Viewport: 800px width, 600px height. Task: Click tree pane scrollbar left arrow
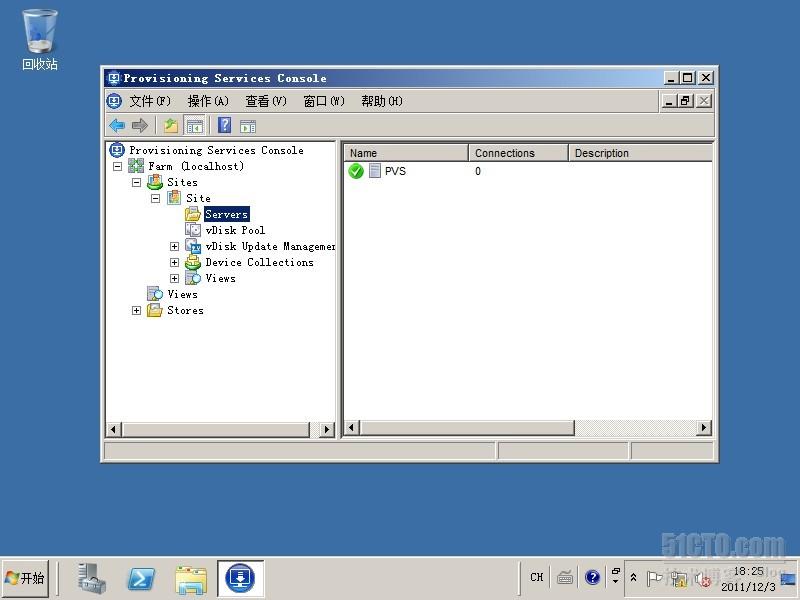(x=113, y=430)
